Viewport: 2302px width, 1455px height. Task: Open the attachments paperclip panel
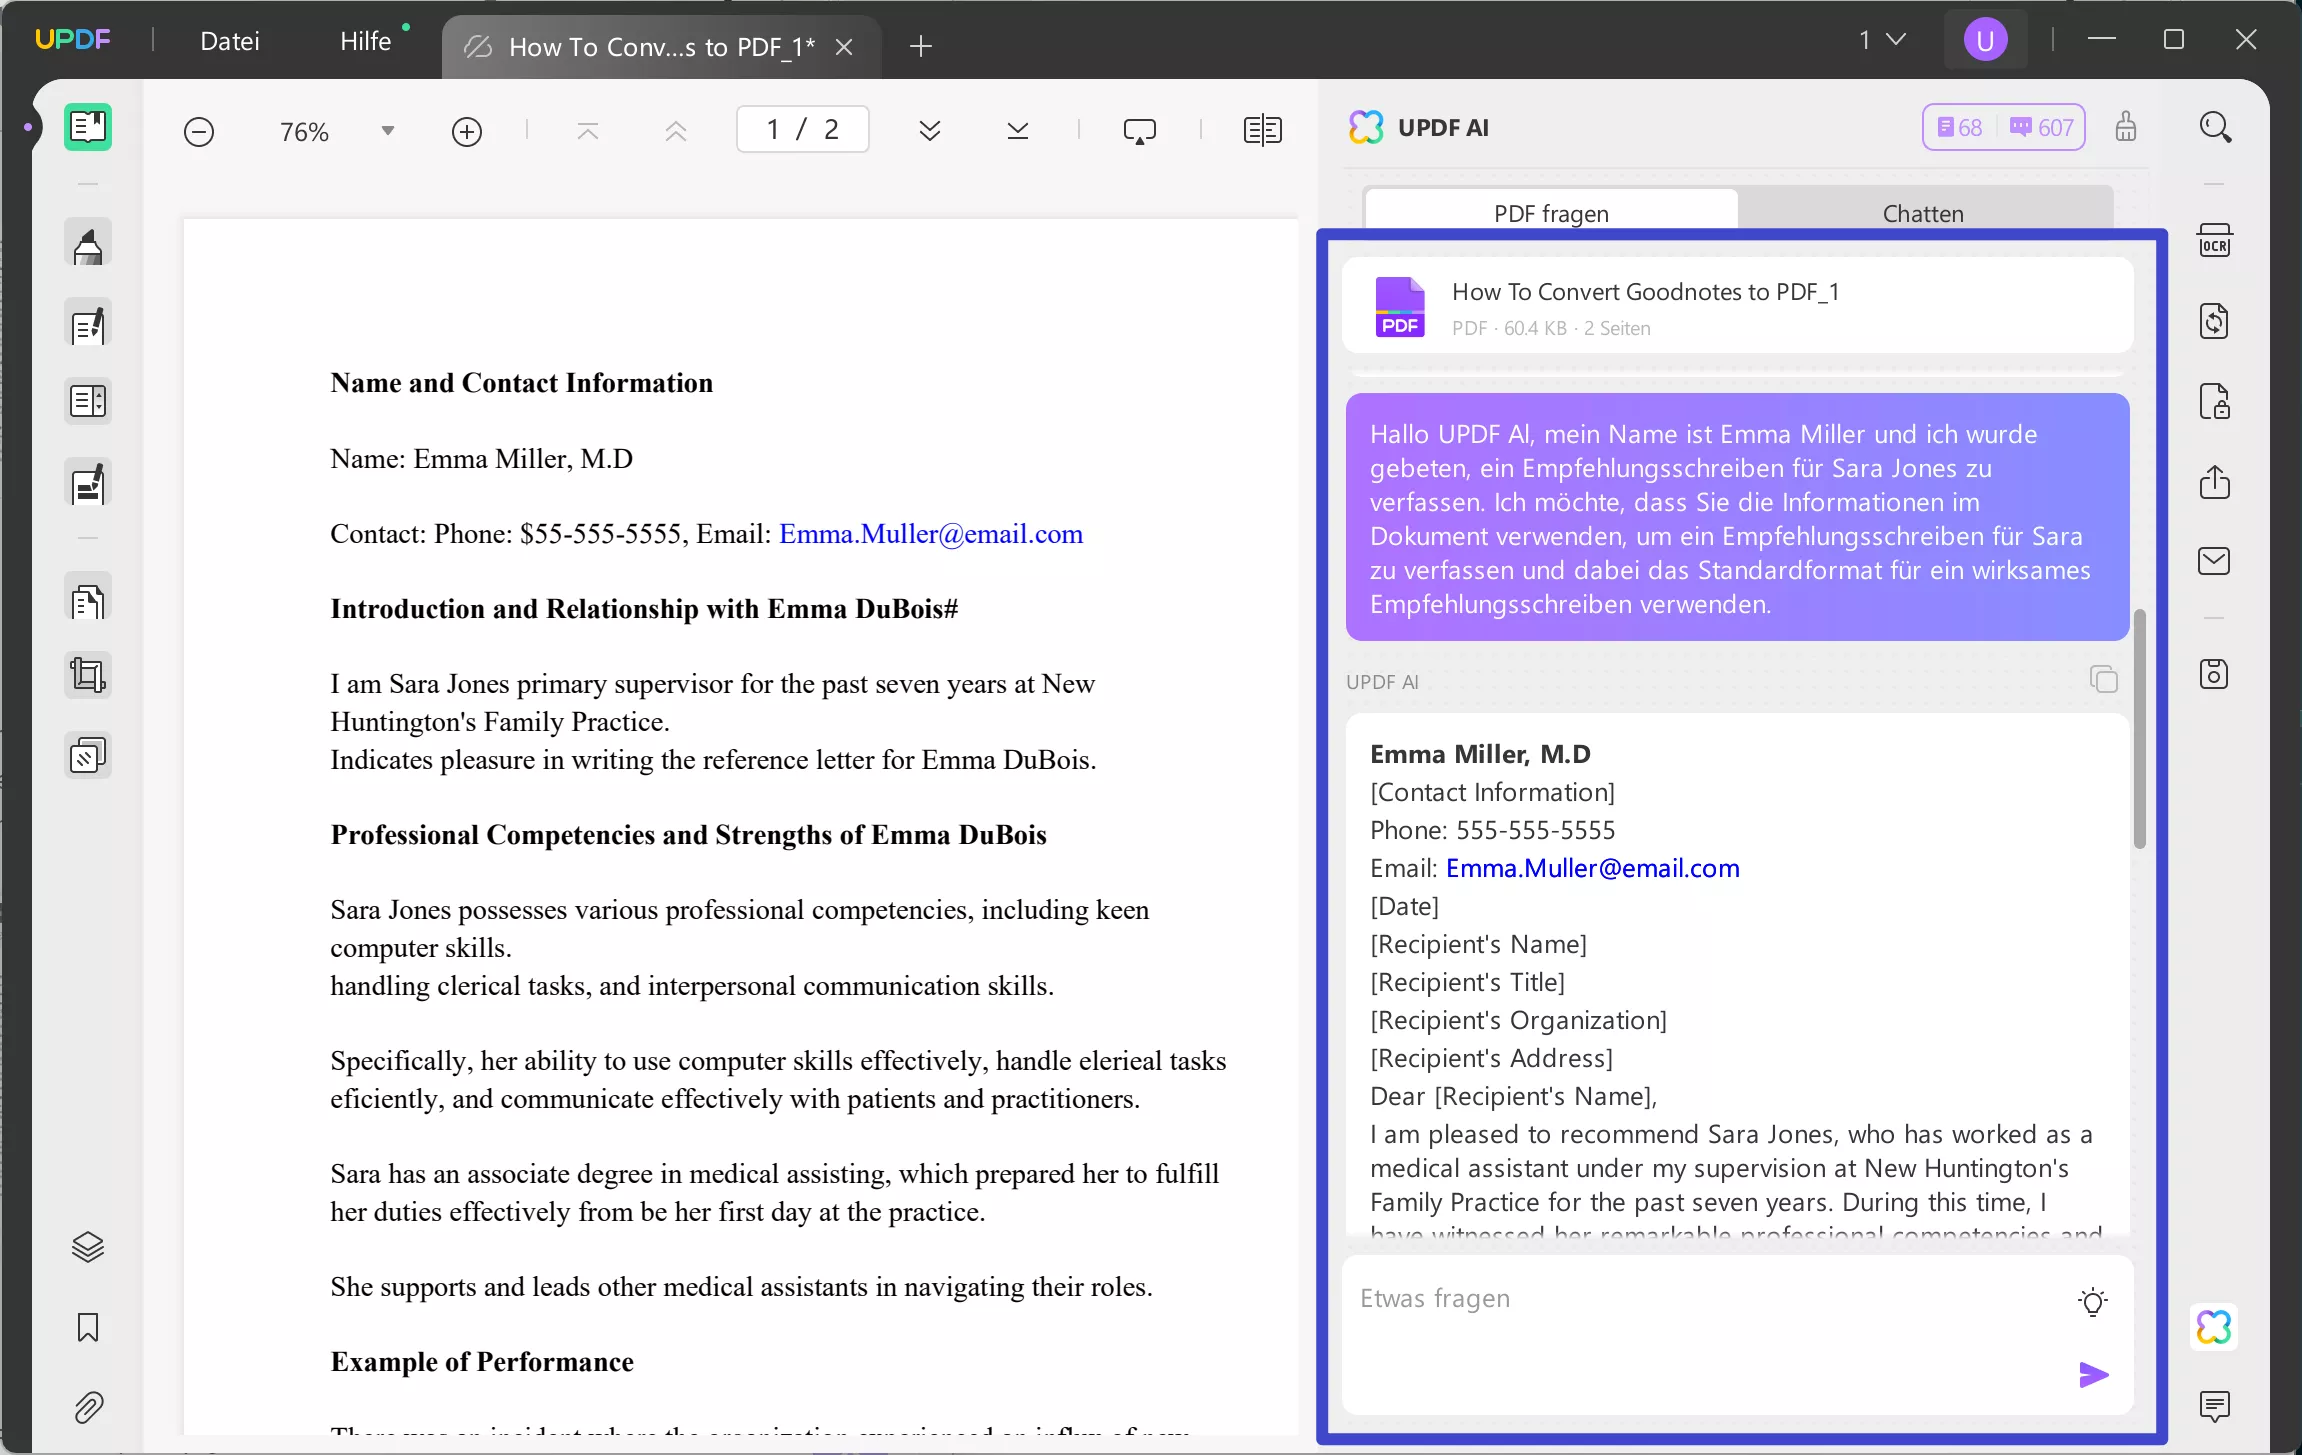coord(88,1407)
